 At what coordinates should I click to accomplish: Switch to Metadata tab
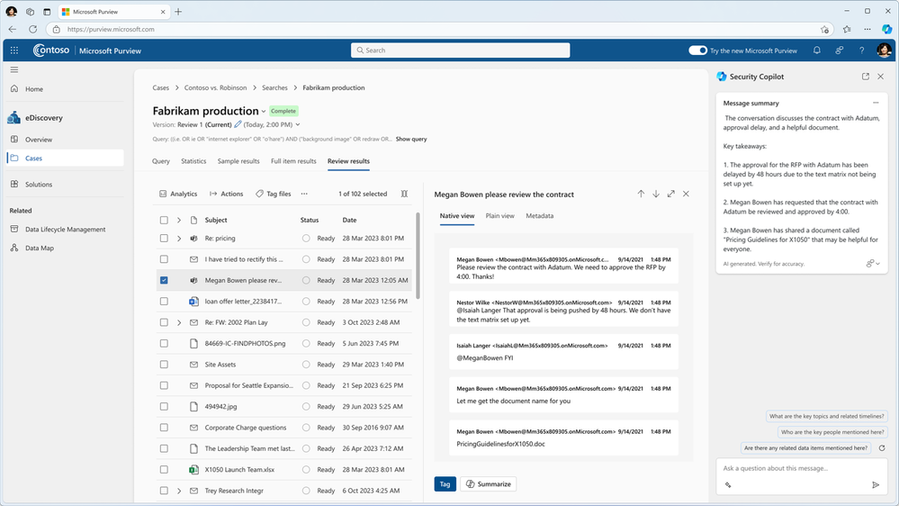tap(540, 216)
